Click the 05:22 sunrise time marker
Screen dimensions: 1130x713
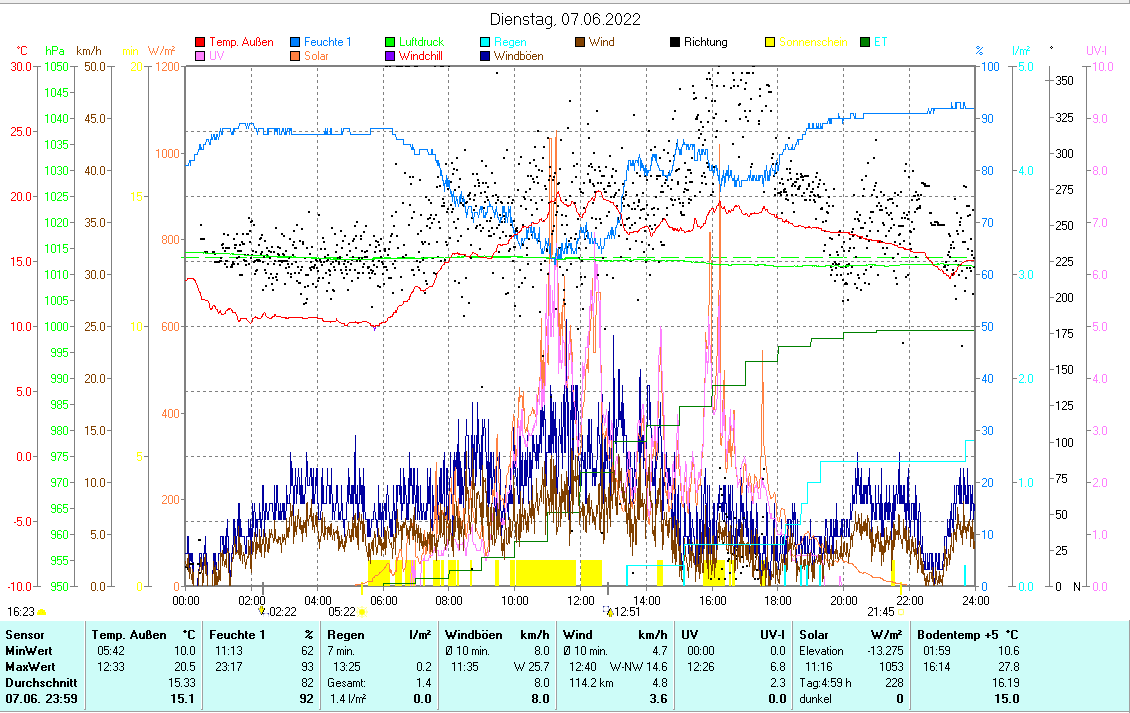(342, 611)
